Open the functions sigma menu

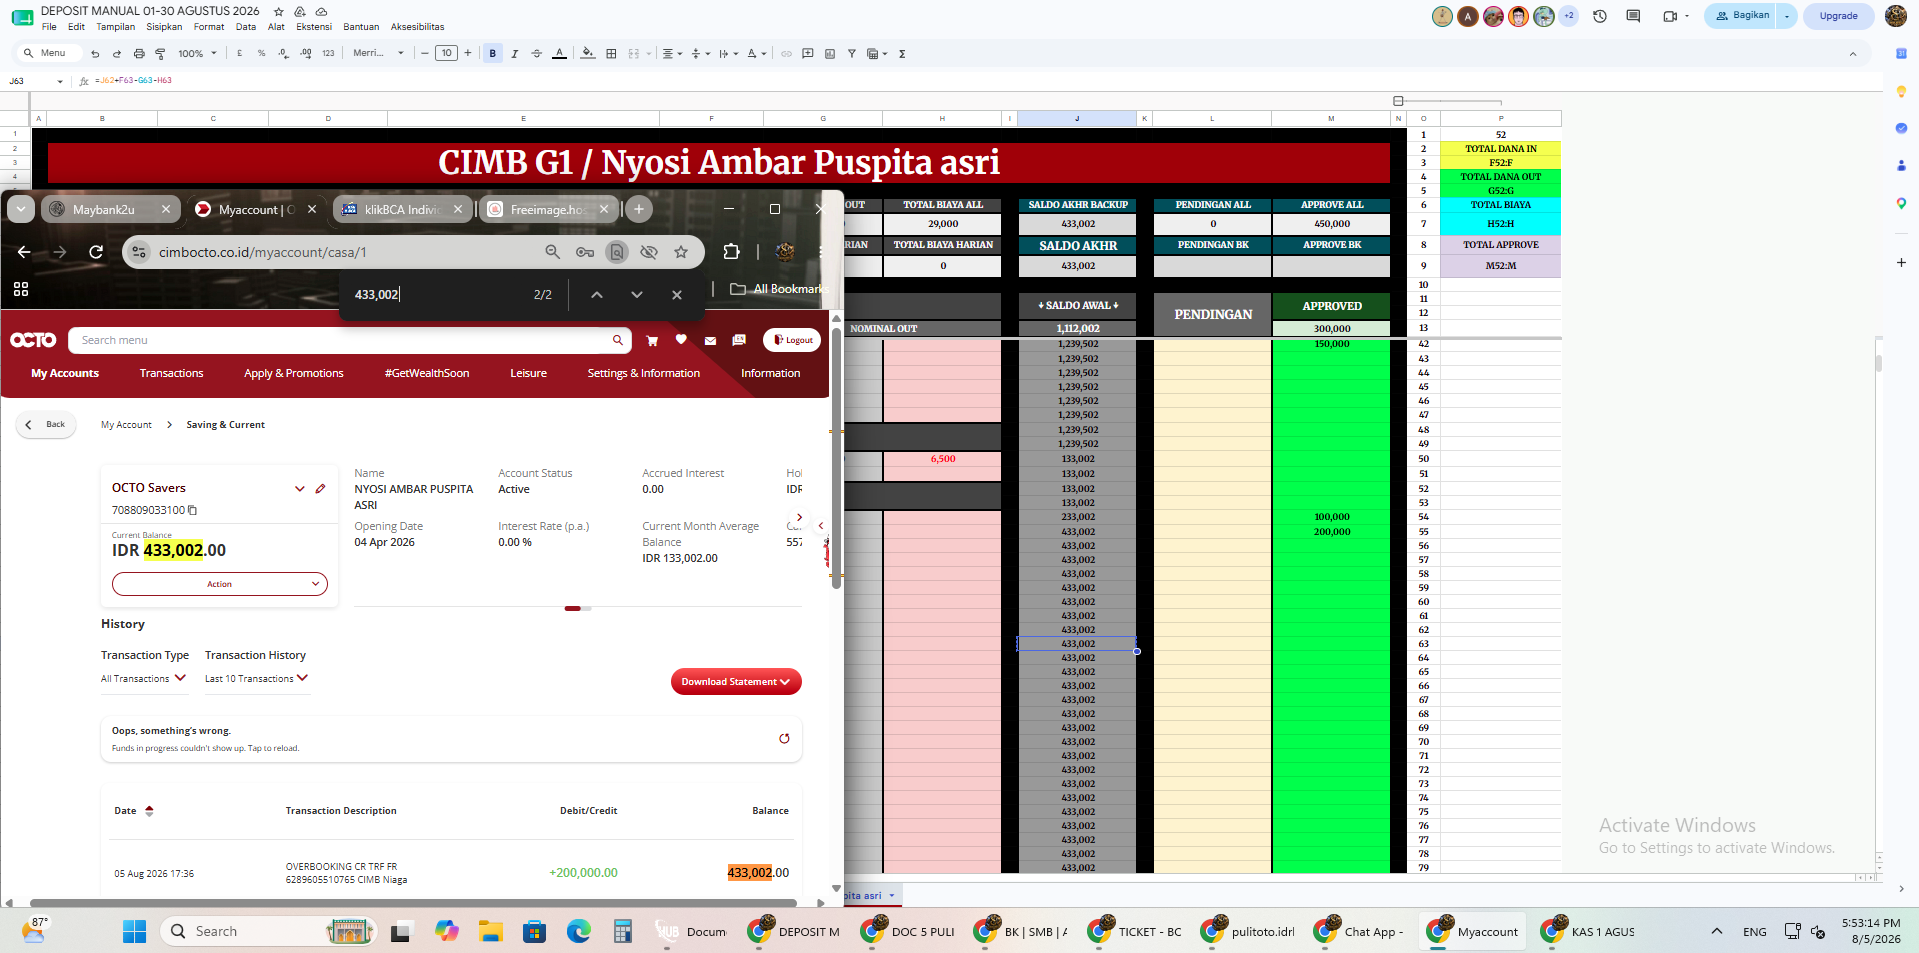[x=902, y=54]
